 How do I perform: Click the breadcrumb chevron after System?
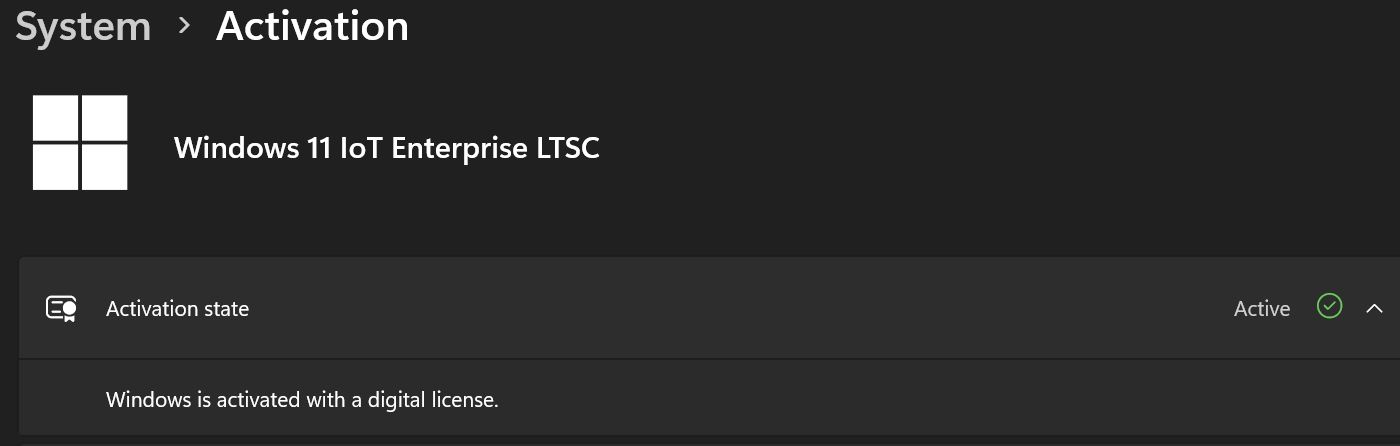[x=184, y=27]
